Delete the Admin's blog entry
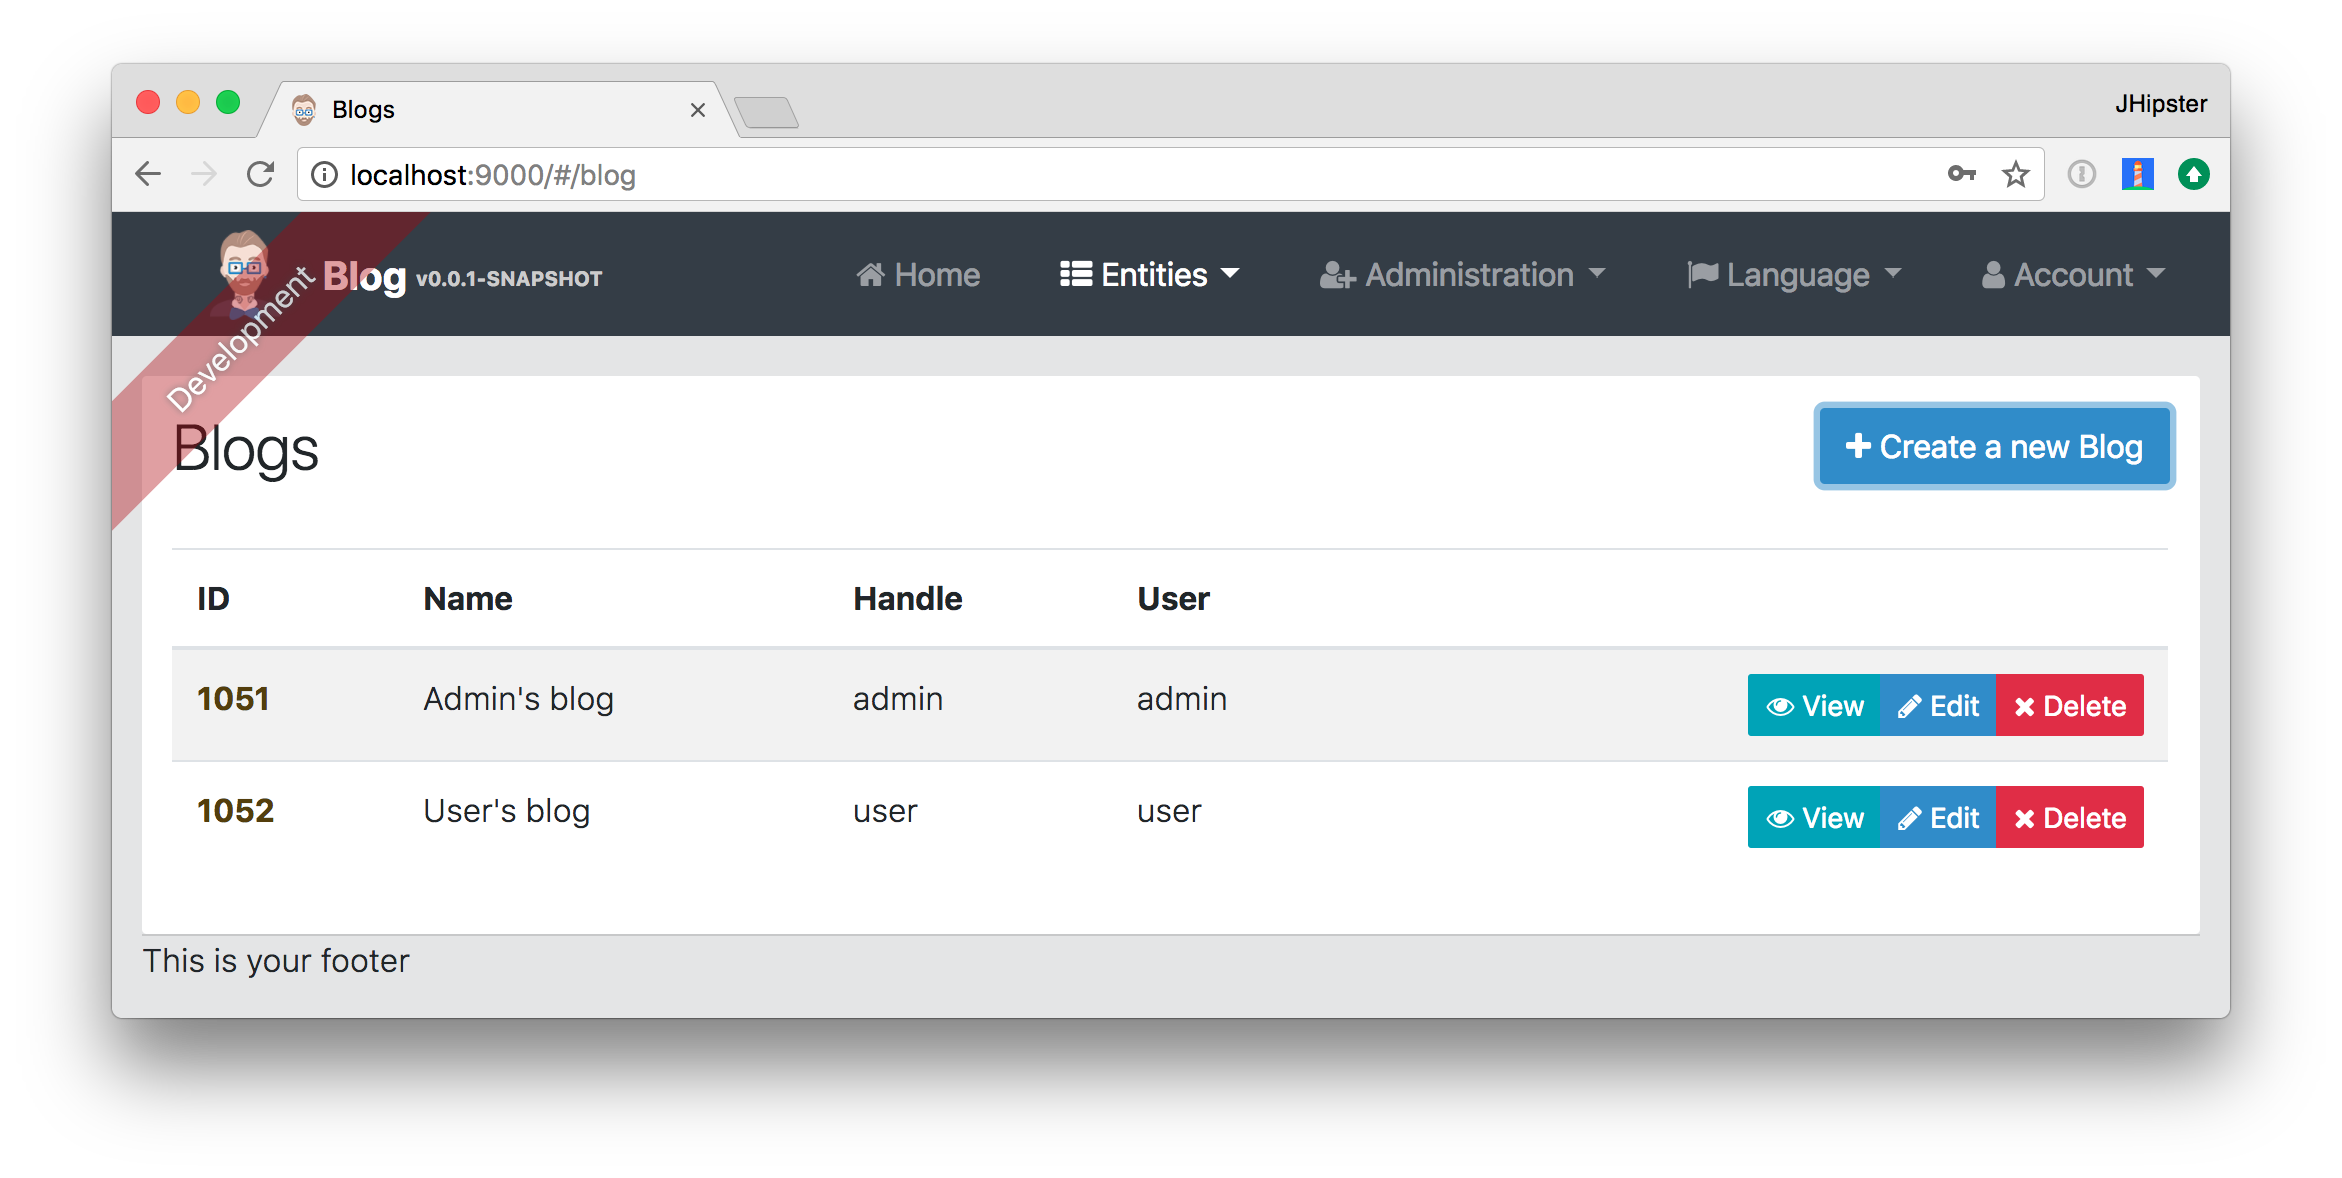The height and width of the screenshot is (1178, 2342). tap(2069, 706)
